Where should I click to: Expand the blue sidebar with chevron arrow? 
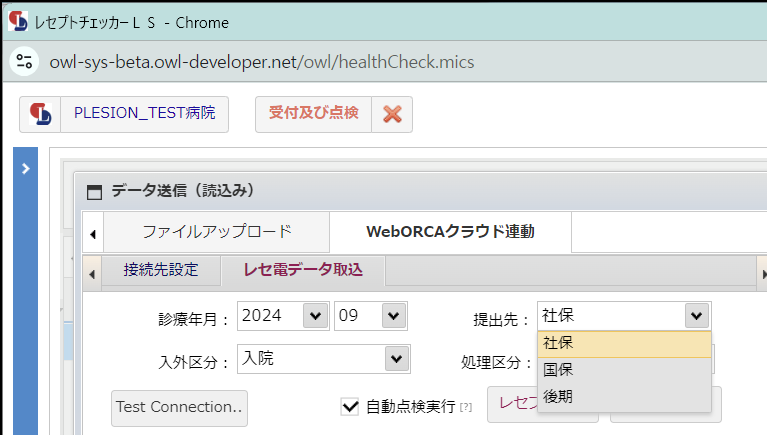point(25,169)
